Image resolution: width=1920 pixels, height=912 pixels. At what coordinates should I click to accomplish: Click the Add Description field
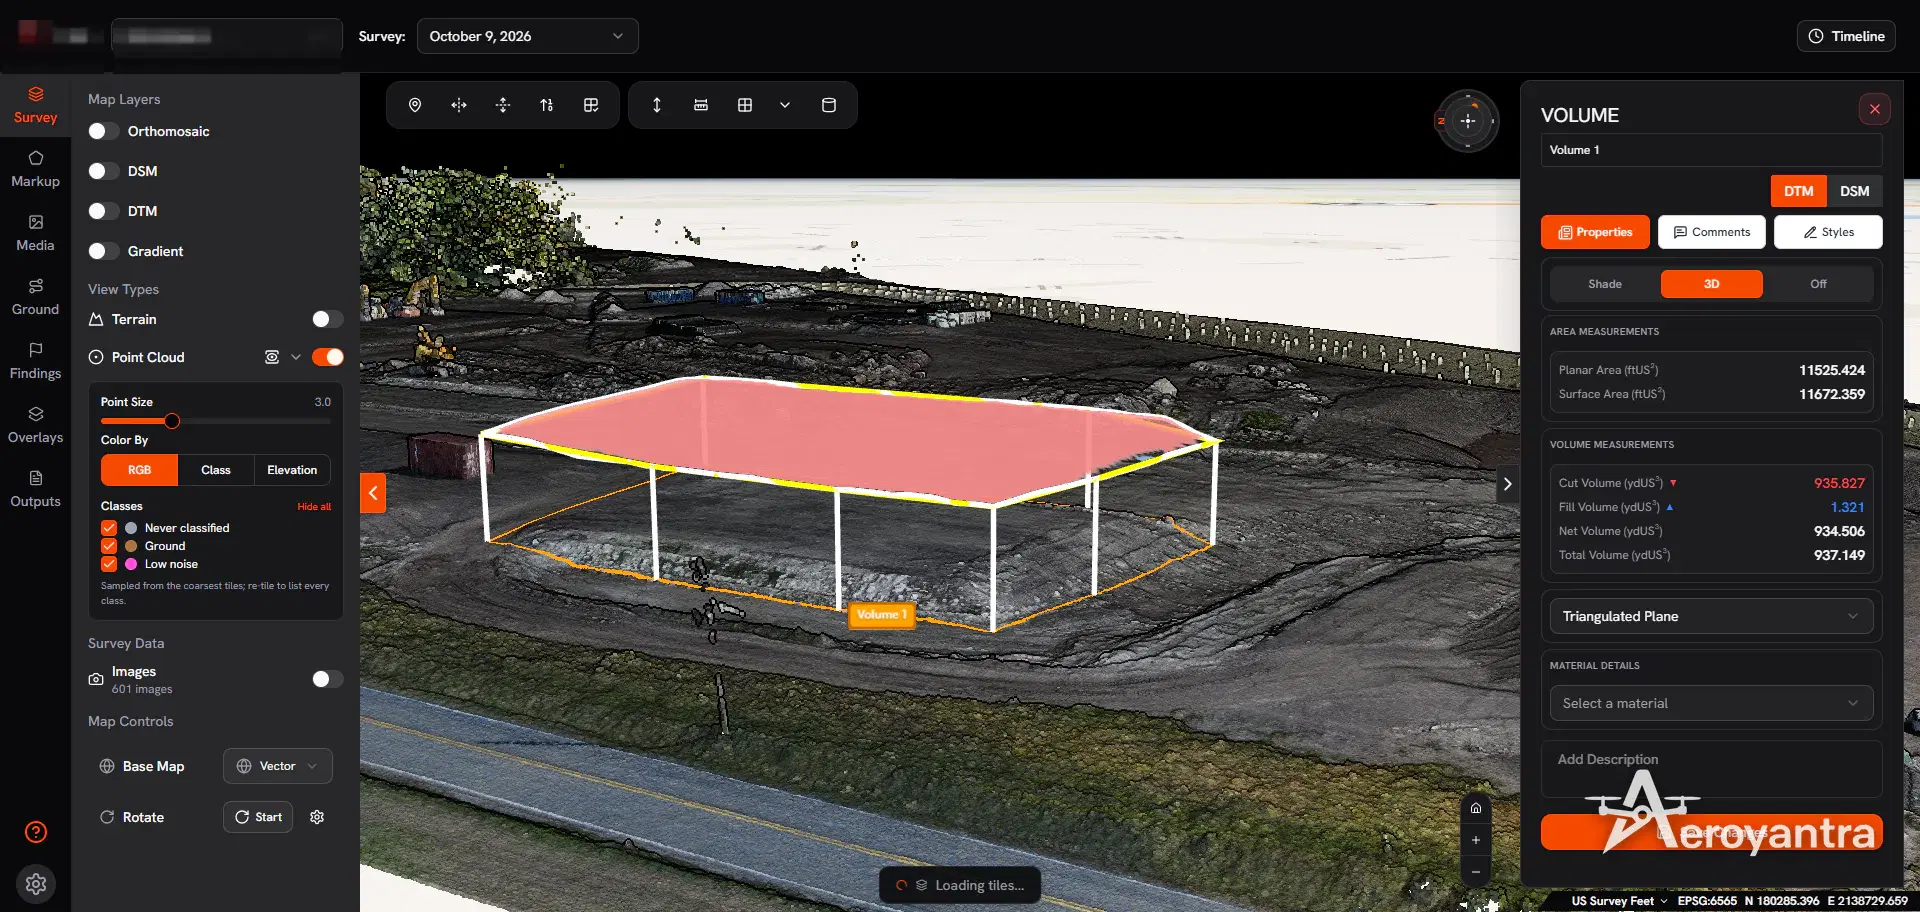click(1711, 768)
